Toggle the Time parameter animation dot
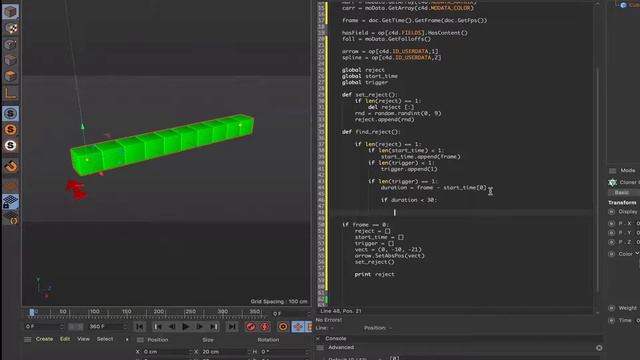The width and height of the screenshot is (640, 360). pos(611,320)
